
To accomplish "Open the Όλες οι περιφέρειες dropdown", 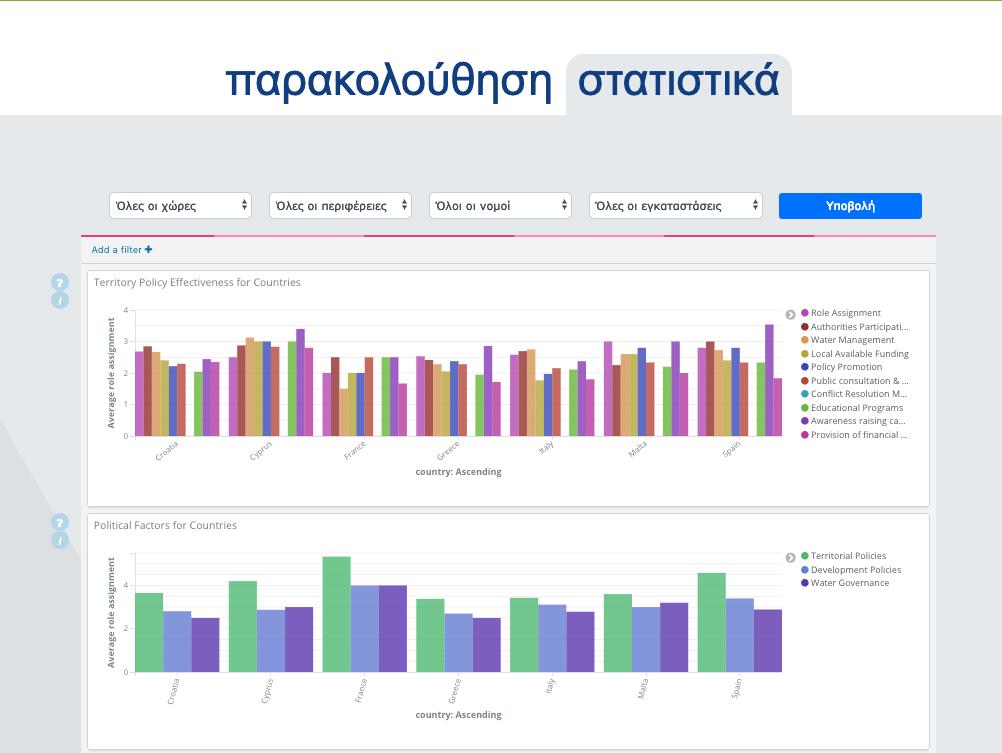I will 340,206.
